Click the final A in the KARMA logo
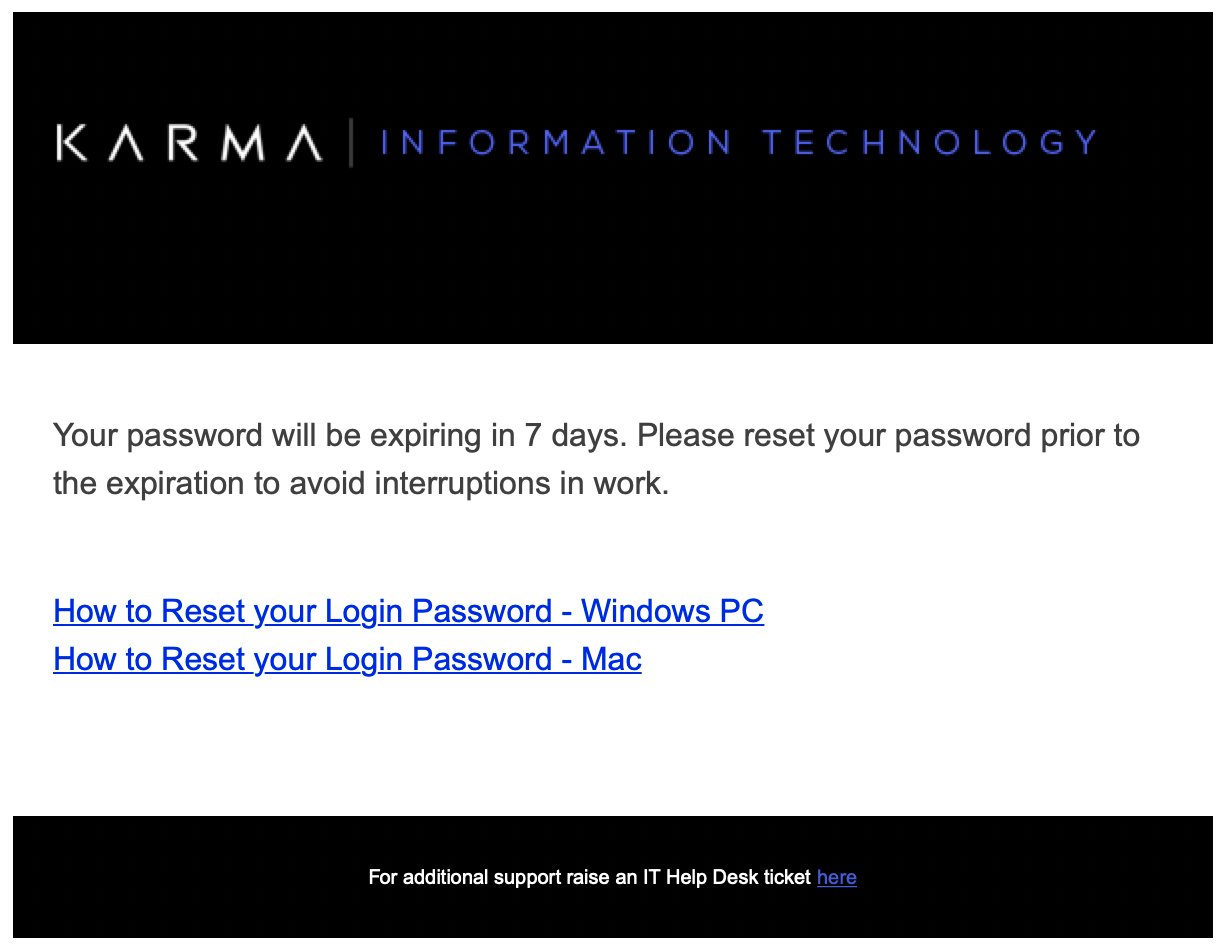Screen dimensions: 1220x948 (x=305, y=143)
